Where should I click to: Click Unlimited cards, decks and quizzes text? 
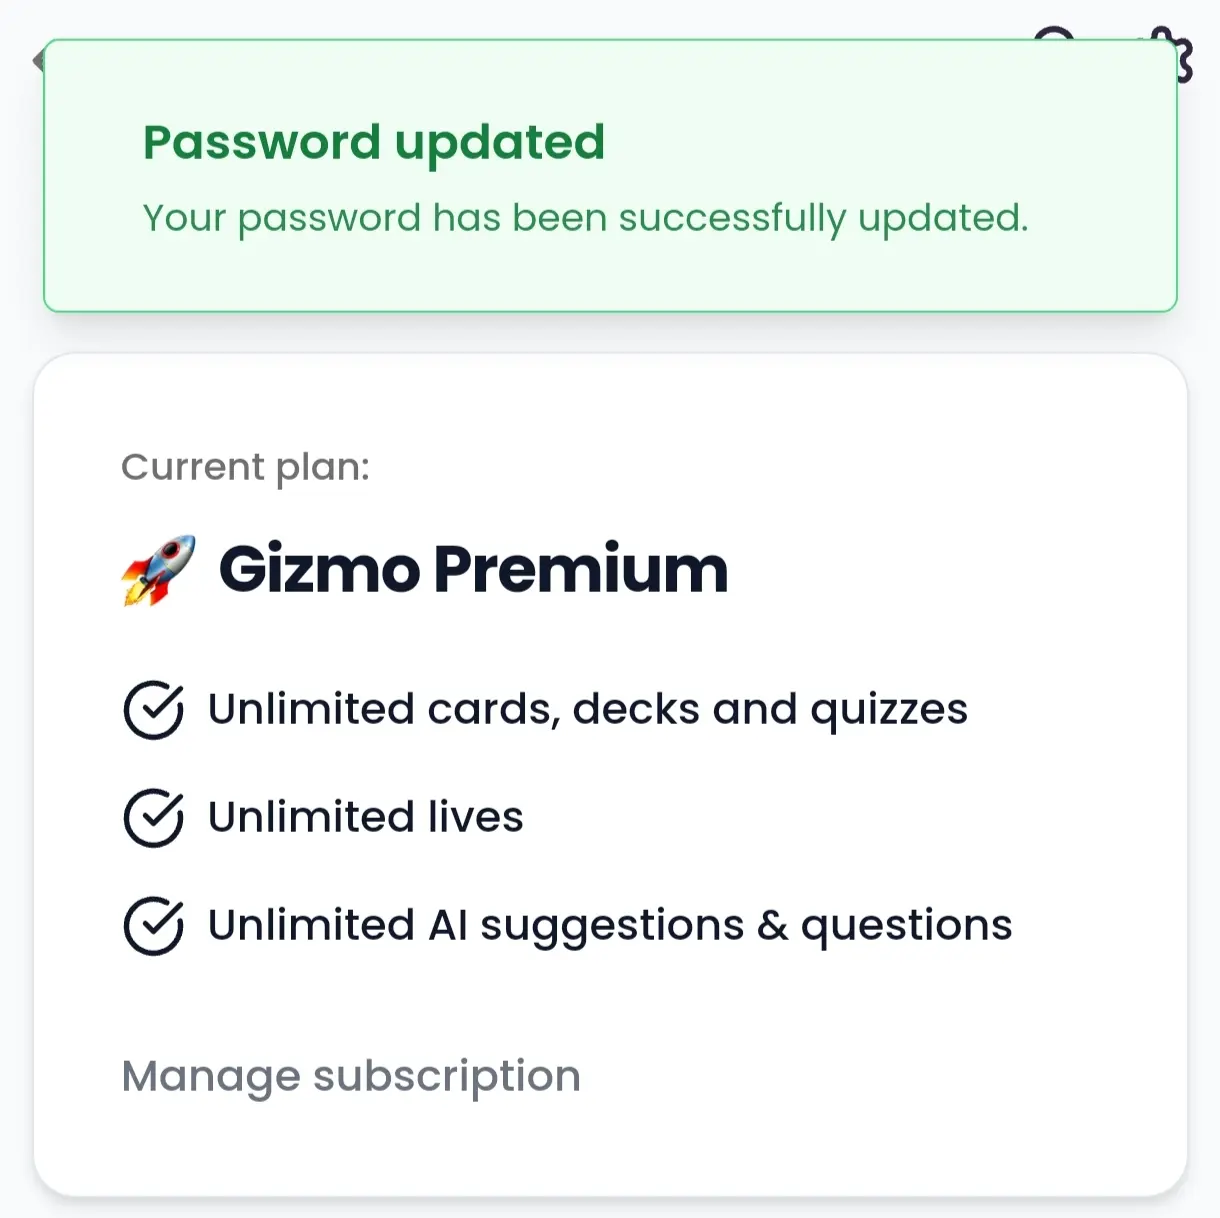coord(588,710)
